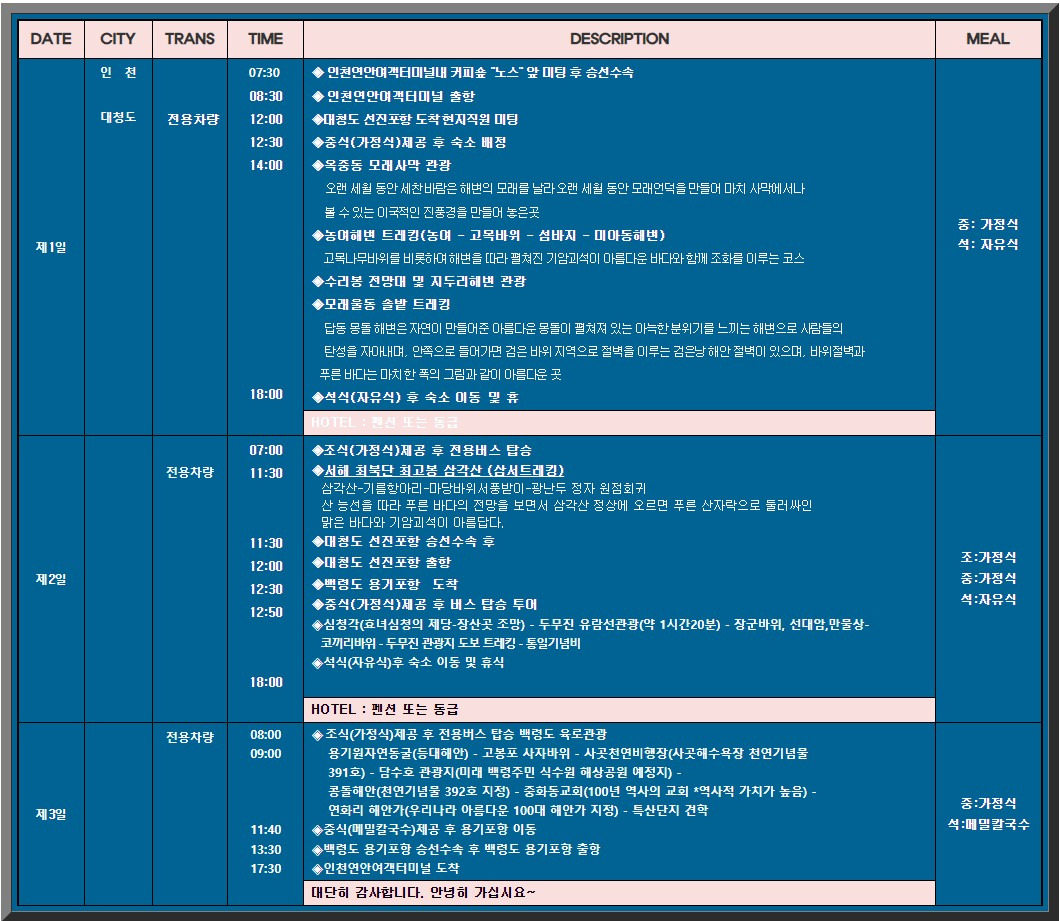Select the 17:30 time entry
Viewport: 1060px width, 921px height.
(x=266, y=869)
